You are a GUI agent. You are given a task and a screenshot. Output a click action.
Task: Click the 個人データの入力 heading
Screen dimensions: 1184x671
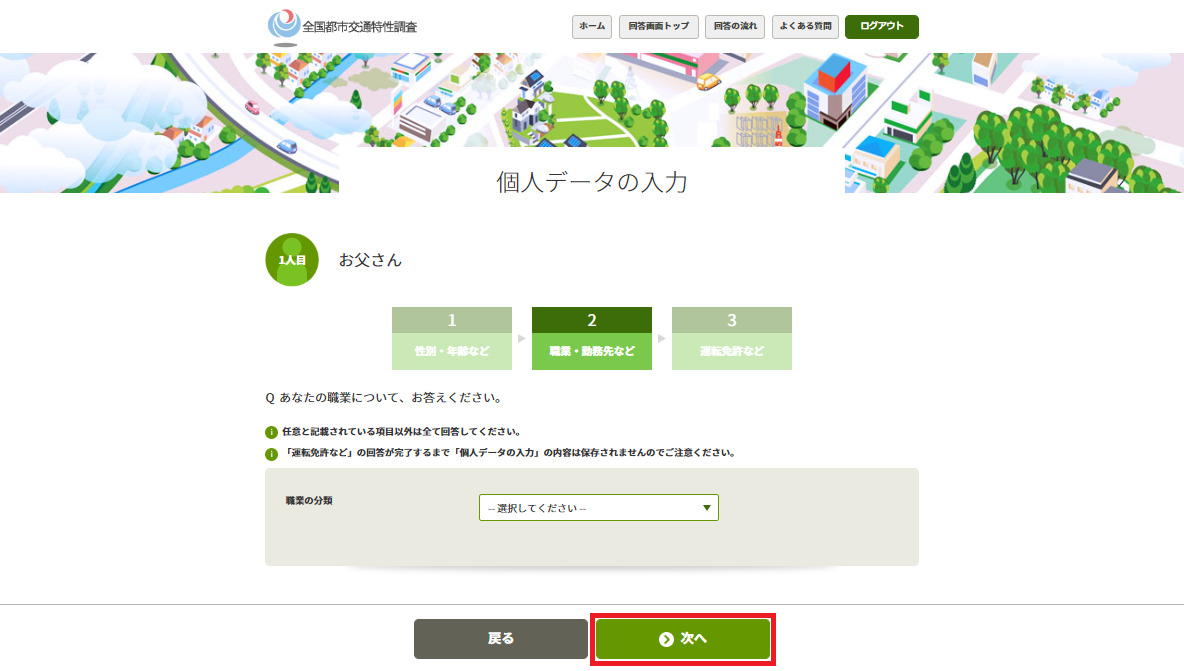click(592, 182)
